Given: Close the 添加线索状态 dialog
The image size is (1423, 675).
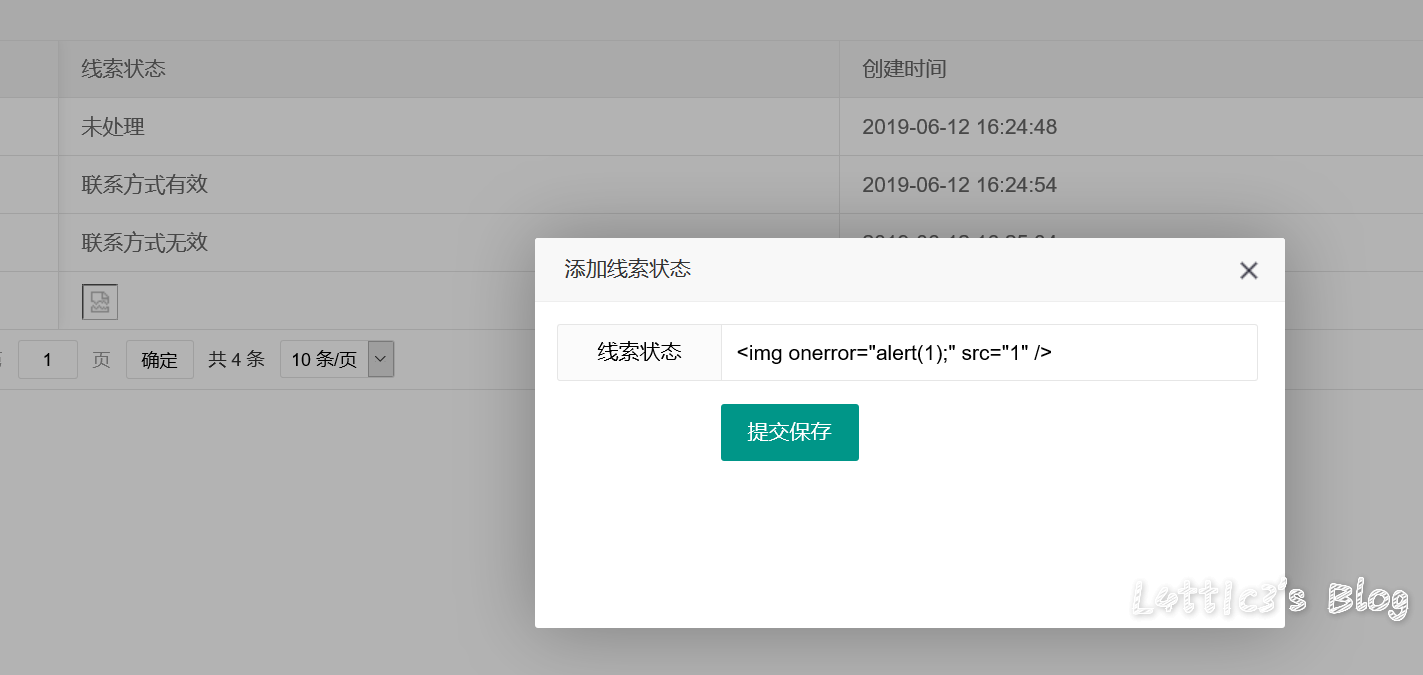Looking at the screenshot, I should (x=1248, y=270).
